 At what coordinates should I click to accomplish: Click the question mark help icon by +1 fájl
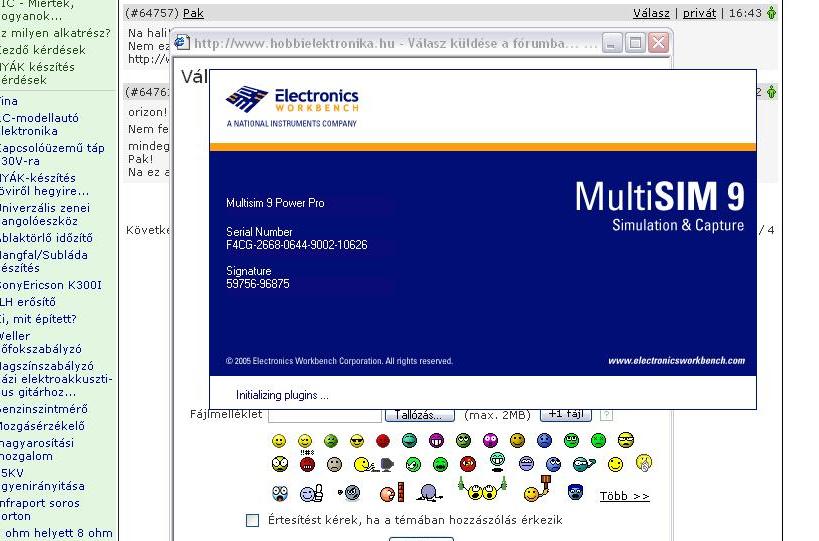click(x=606, y=415)
